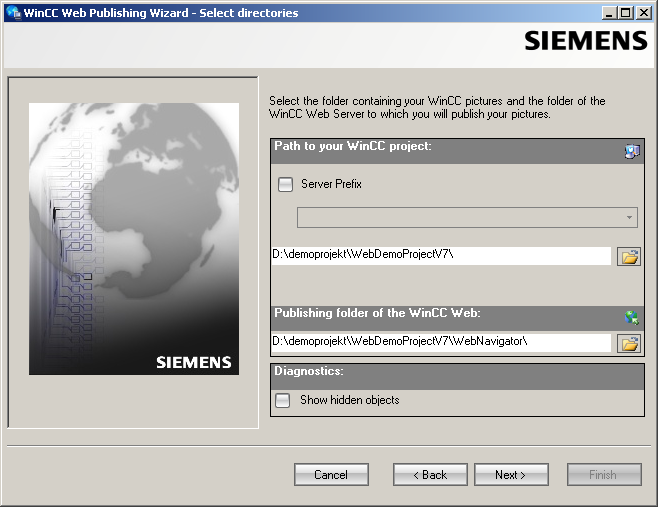The width and height of the screenshot is (658, 507).
Task: Maximize the Web Publishing Wizard window
Action: pos(625,13)
